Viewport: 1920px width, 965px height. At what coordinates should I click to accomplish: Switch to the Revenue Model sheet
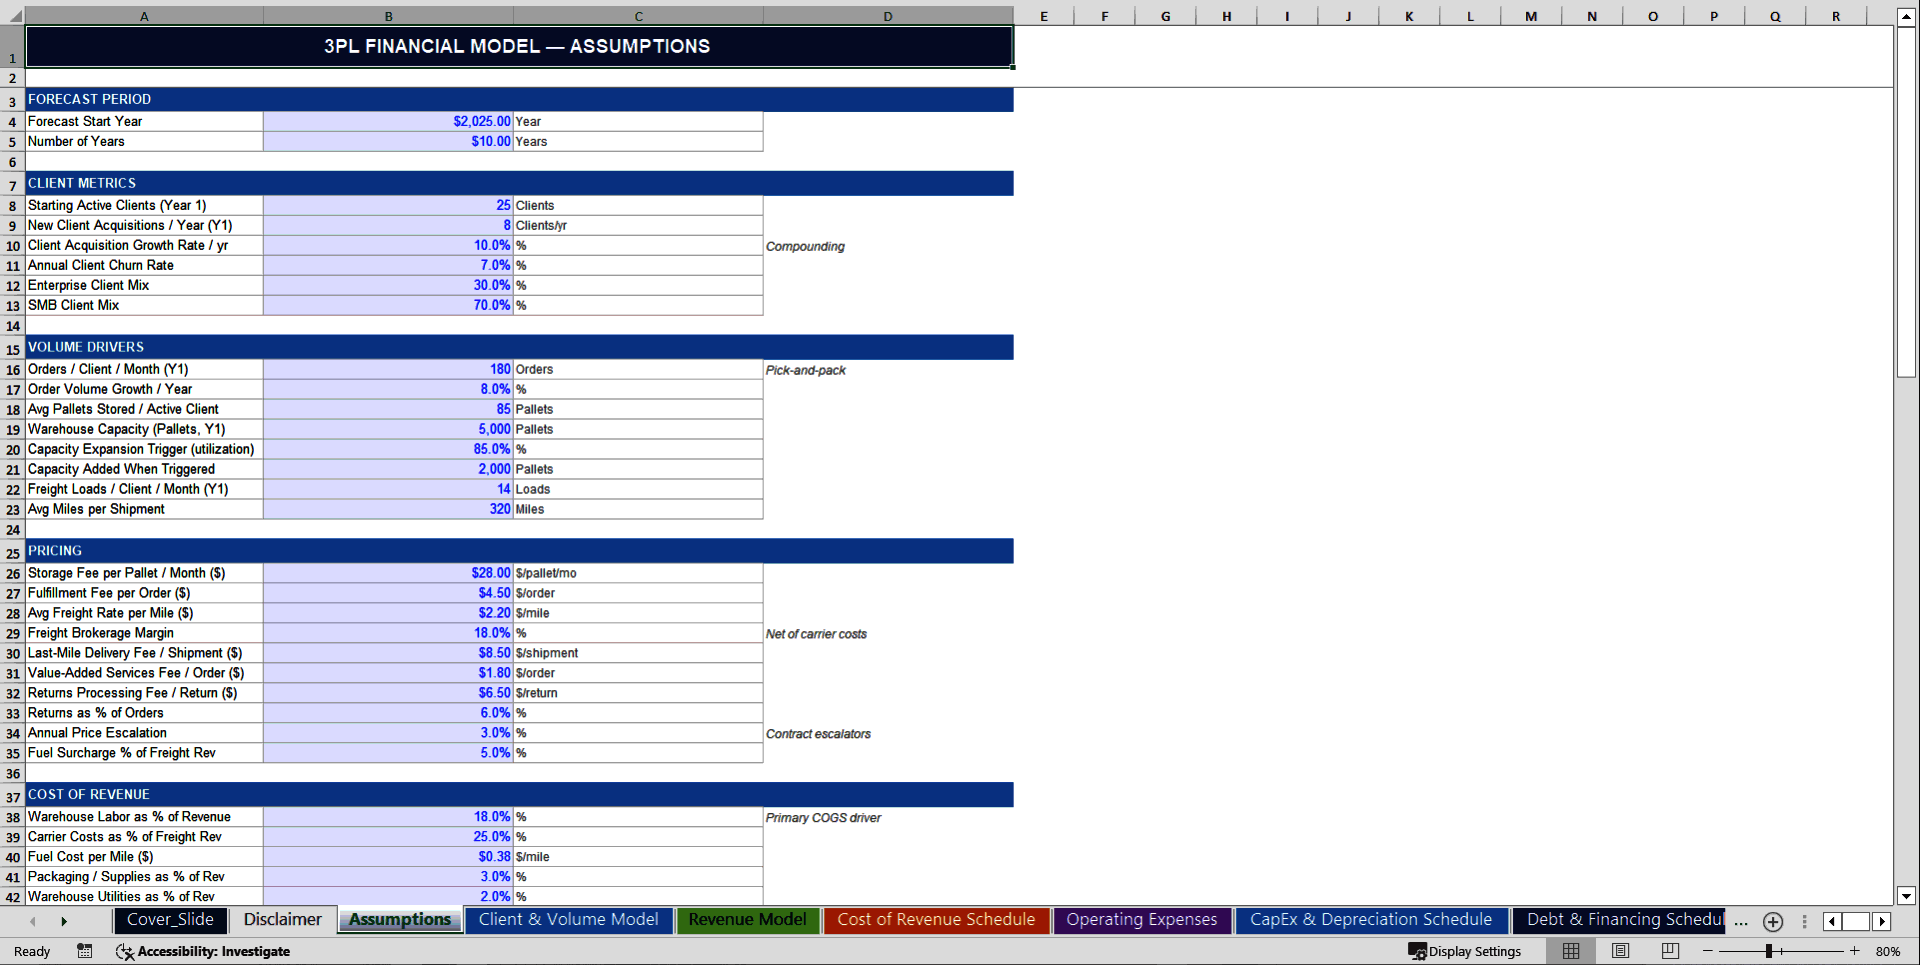(747, 920)
